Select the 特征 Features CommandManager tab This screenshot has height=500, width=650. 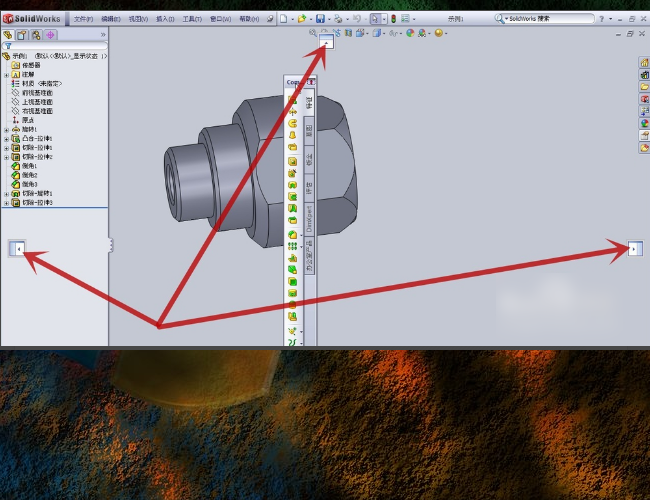tap(309, 102)
